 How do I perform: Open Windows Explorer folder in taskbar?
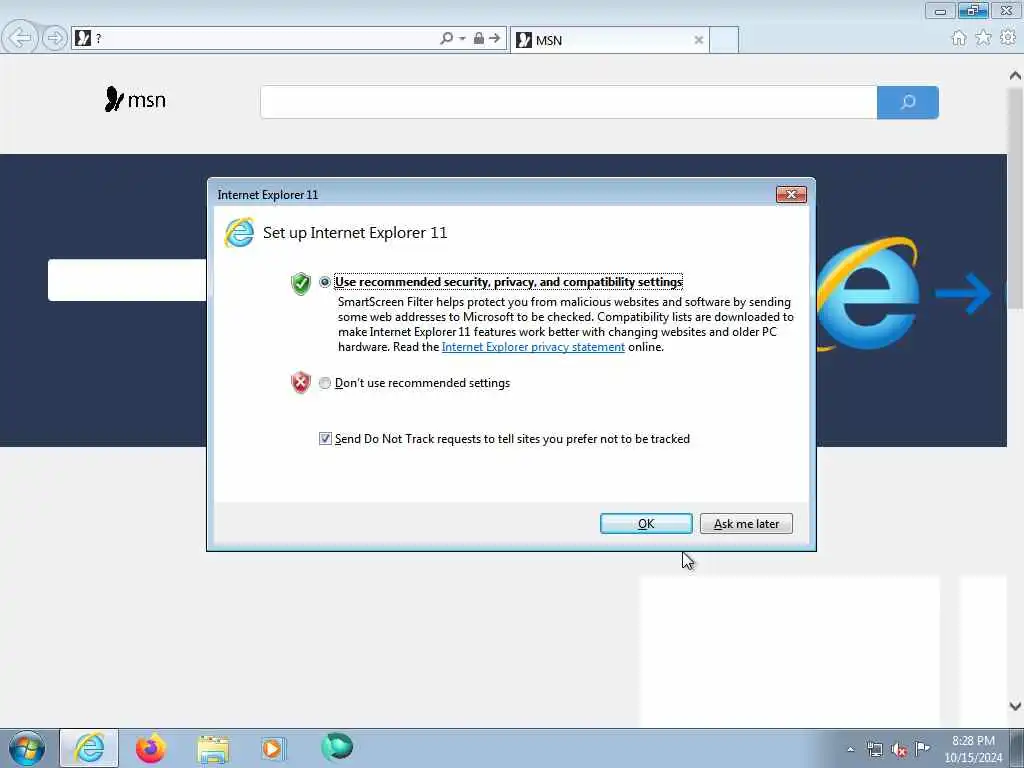(213, 749)
